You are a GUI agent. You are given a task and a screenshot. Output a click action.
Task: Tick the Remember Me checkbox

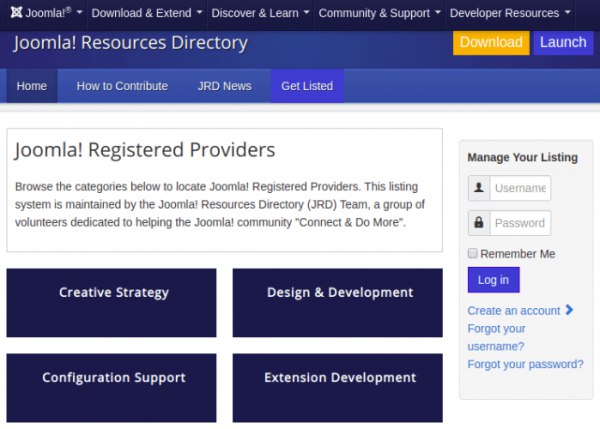pyautogui.click(x=473, y=253)
